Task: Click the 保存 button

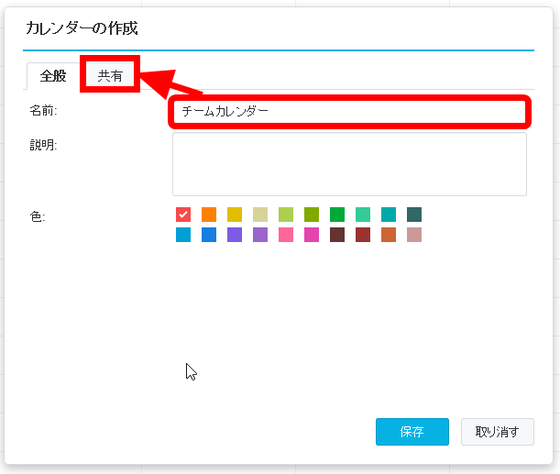Action: pos(412,431)
